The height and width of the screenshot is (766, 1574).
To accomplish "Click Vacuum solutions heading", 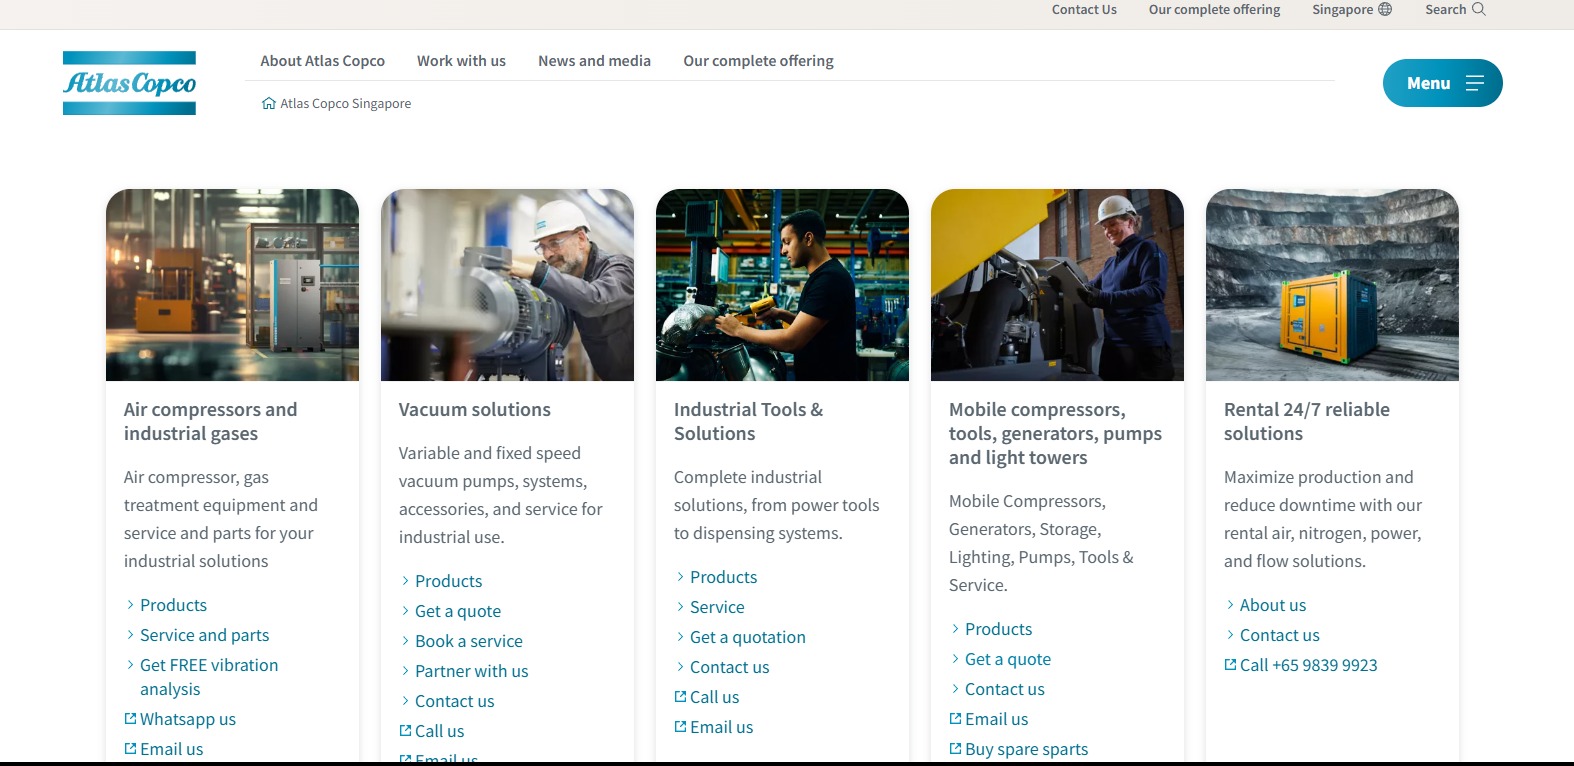I will [x=474, y=409].
